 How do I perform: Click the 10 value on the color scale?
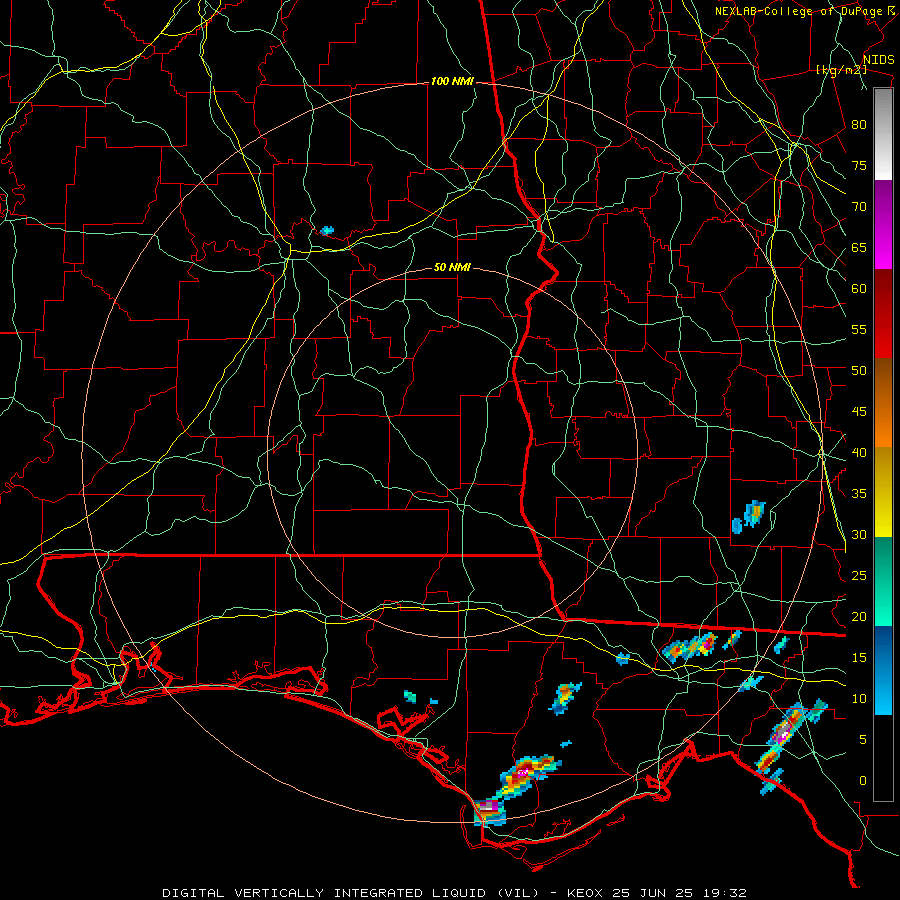click(x=859, y=699)
